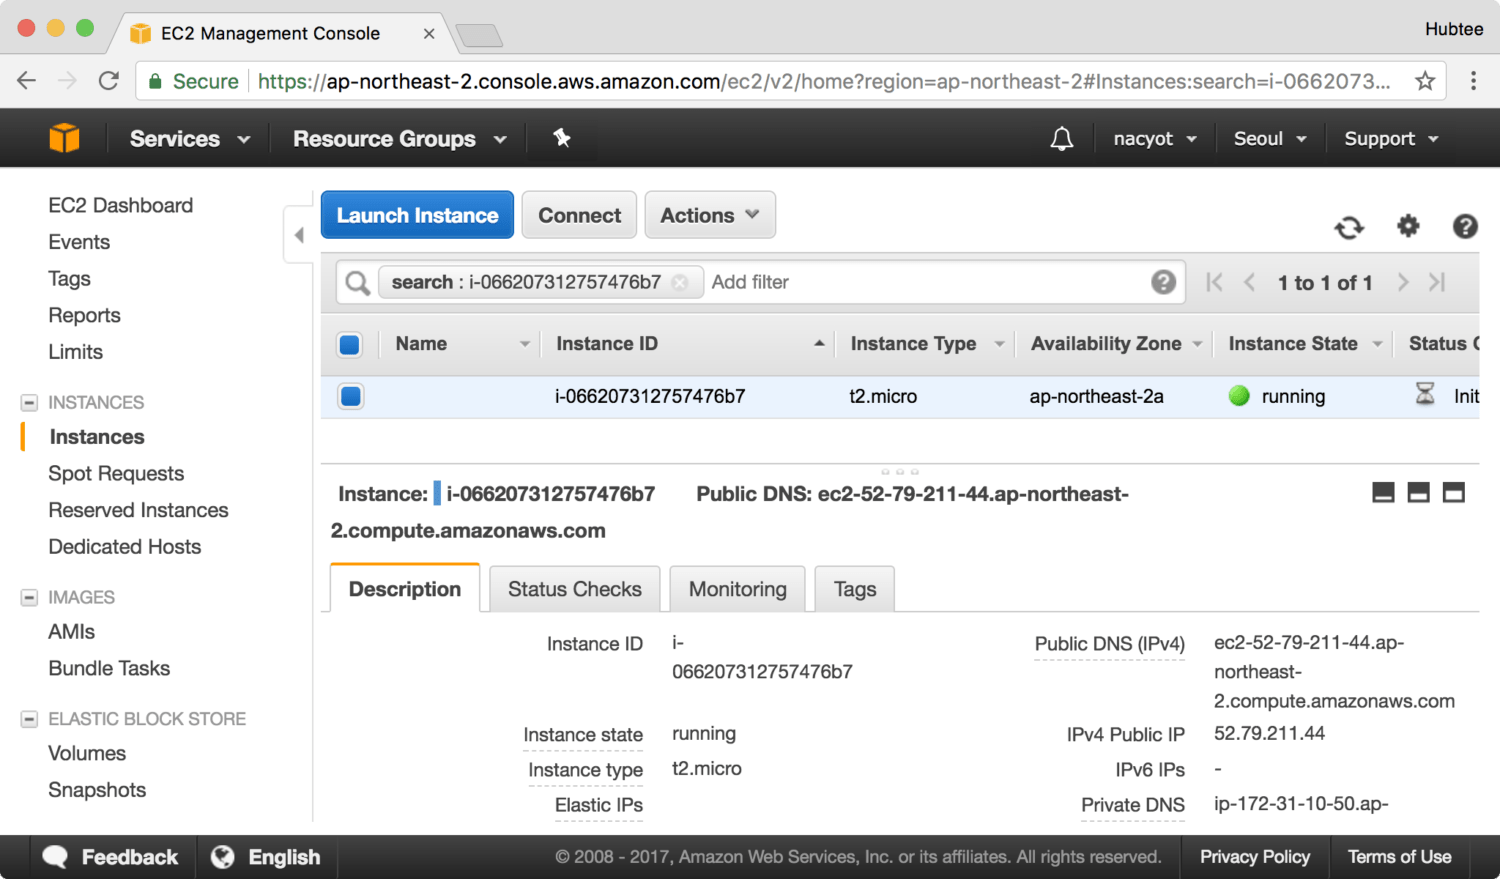
Task: Reload the page in the browser
Action: coord(109,81)
